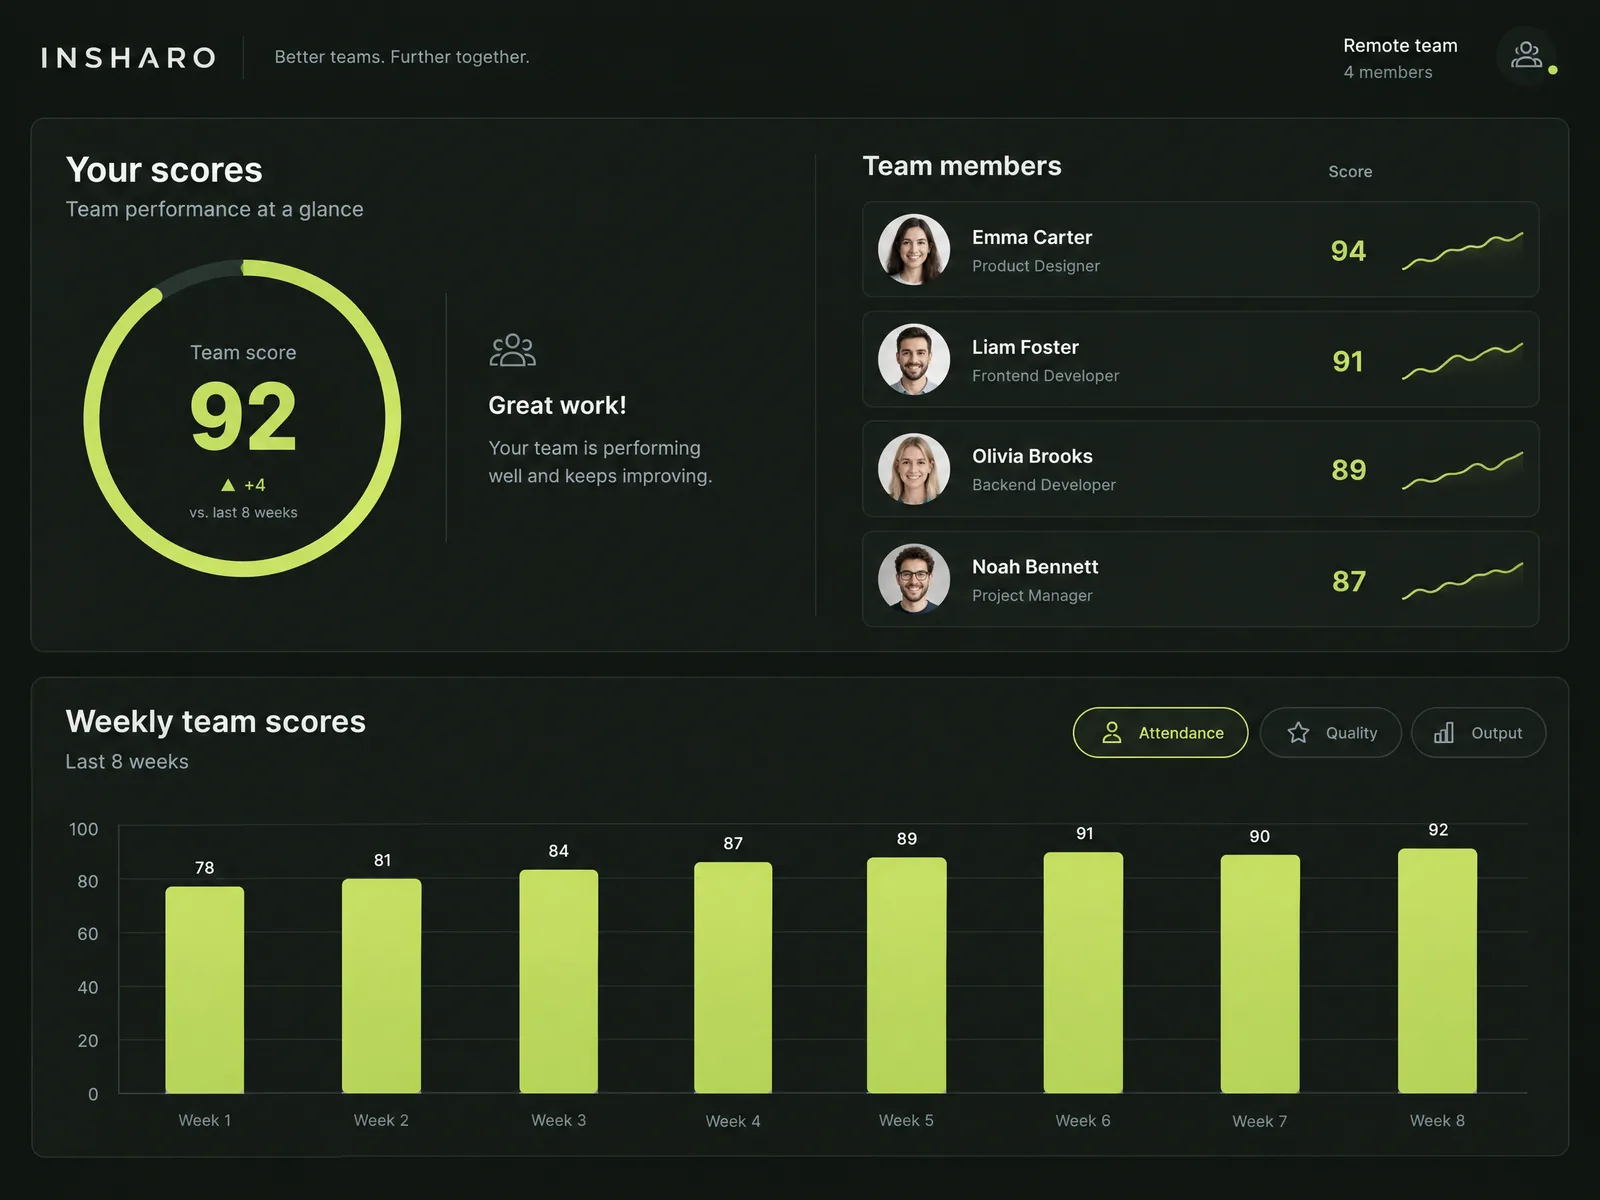Click Emma Carter's score trend sparkline
This screenshot has height=1200, width=1600.
coord(1462,250)
